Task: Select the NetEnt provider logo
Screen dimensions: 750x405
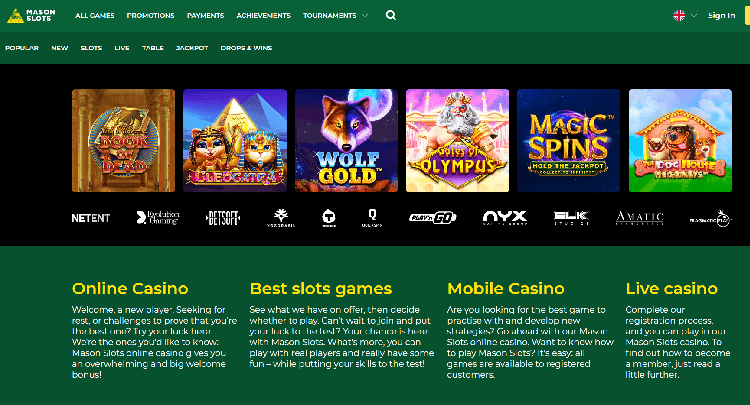Action: 91,219
